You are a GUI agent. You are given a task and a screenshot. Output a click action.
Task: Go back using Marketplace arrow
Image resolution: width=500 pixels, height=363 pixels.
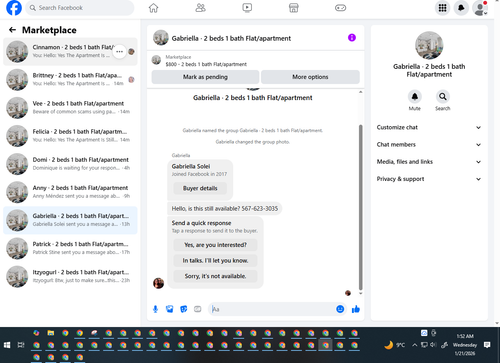[x=12, y=30]
